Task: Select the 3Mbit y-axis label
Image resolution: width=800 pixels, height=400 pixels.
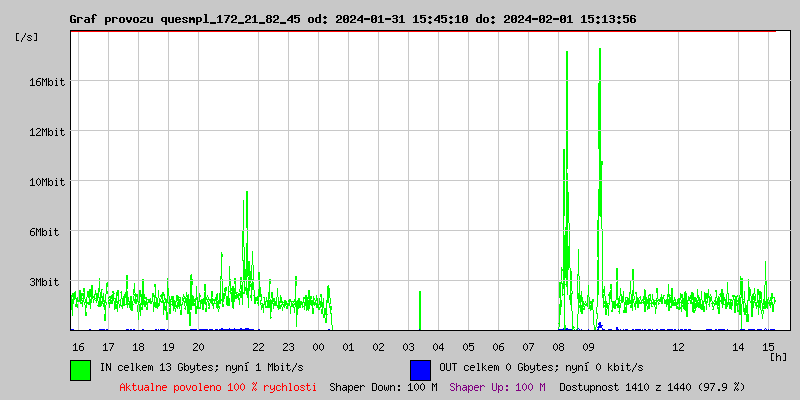Action: pos(46,282)
